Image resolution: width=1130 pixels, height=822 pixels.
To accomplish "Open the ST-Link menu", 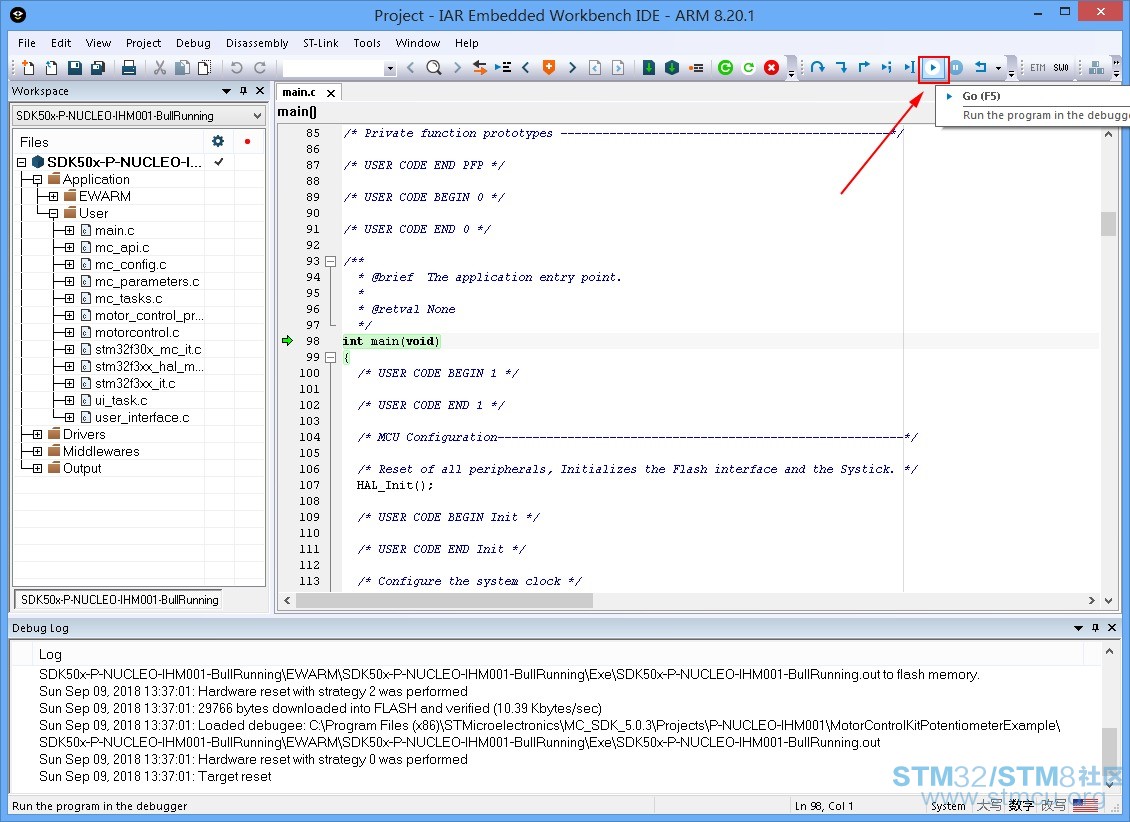I will tap(320, 43).
